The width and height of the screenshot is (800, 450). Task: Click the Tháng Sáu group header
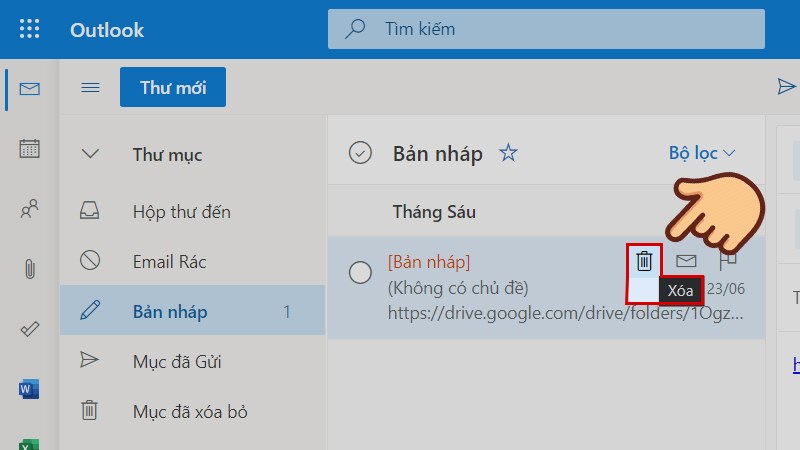coord(434,212)
